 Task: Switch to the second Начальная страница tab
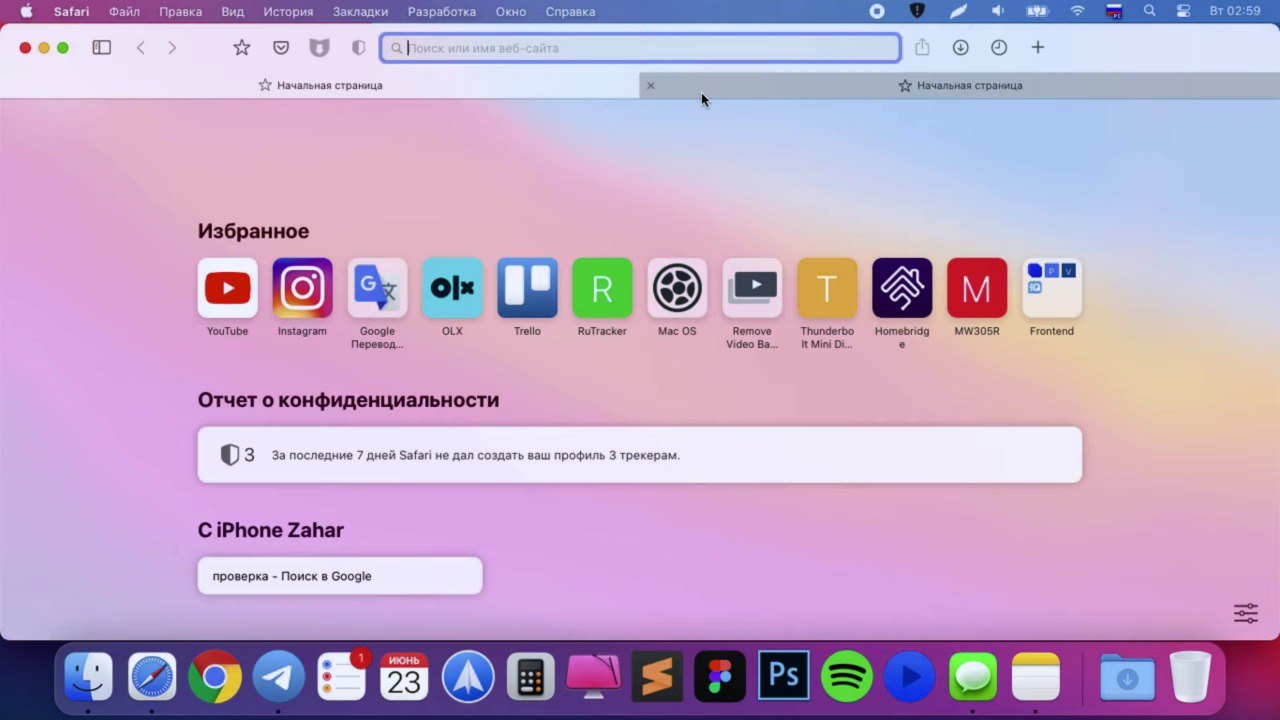[x=960, y=85]
